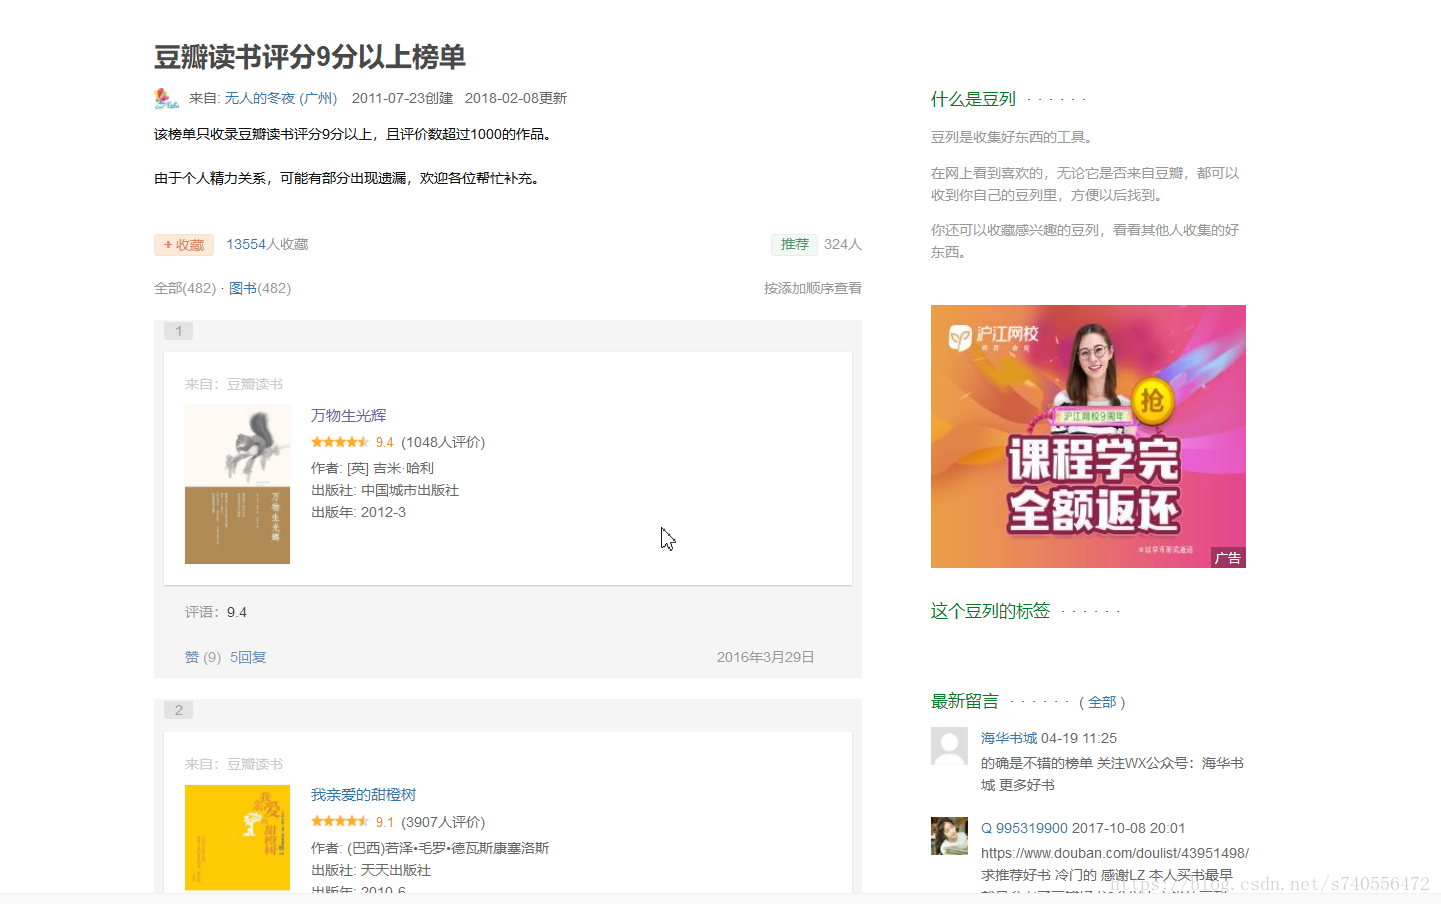This screenshot has height=904, width=1441.
Task: Open the 万物生光辉 book cover thumbnail
Action: (237, 485)
